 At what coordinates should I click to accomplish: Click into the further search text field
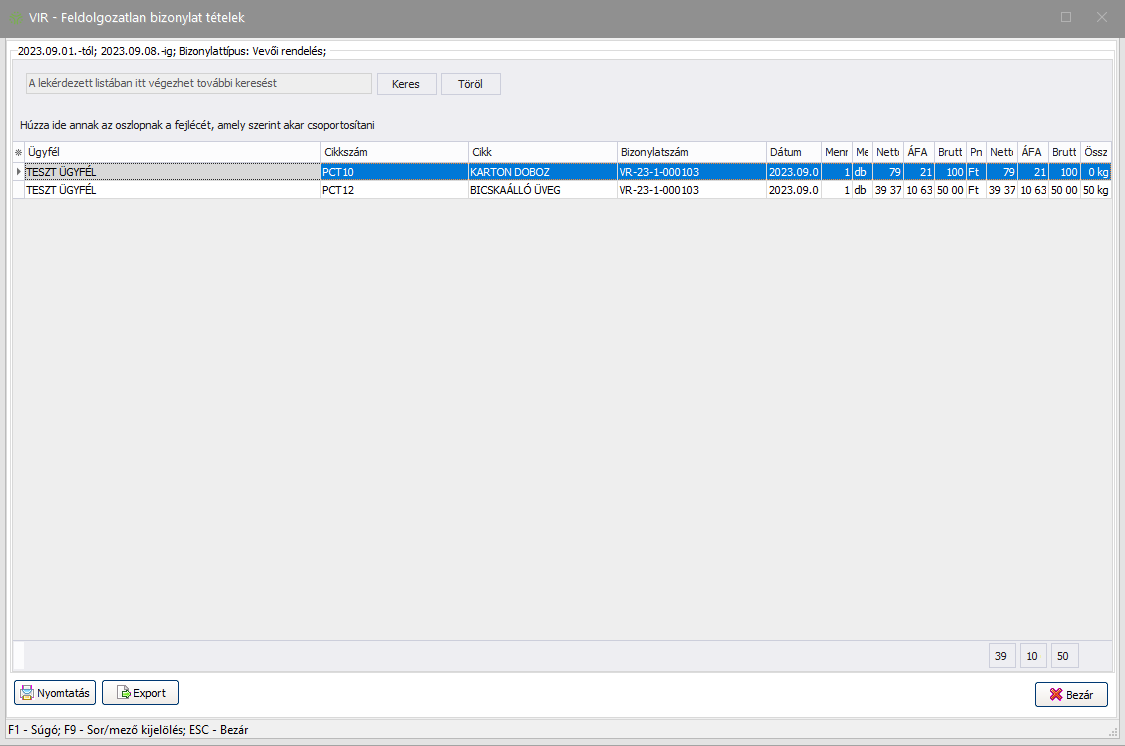198,83
